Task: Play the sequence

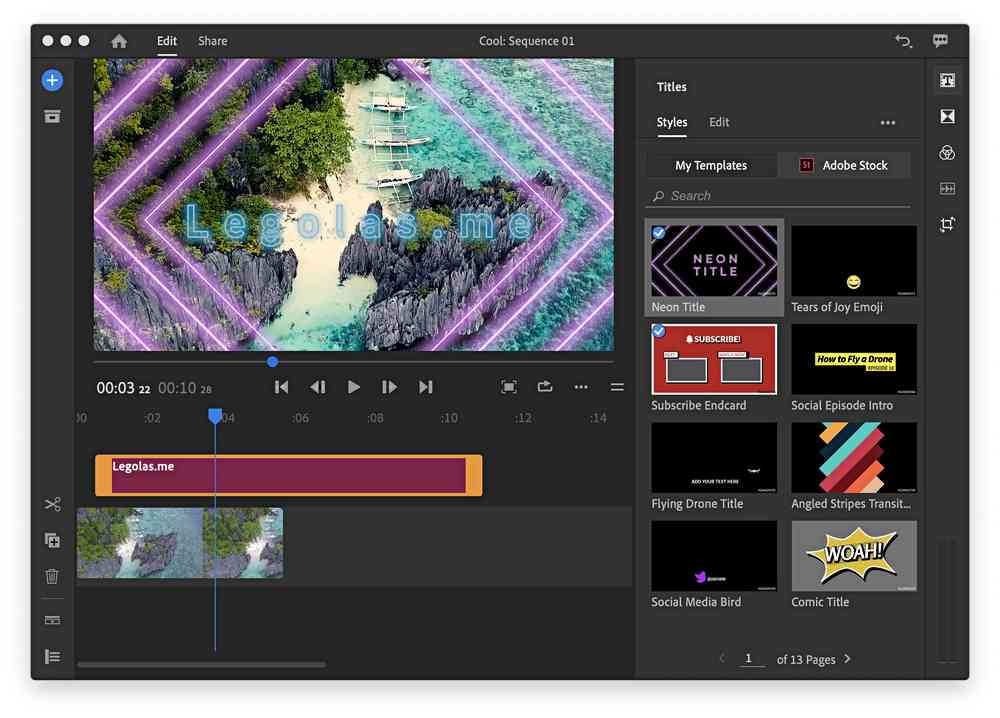Action: tap(353, 387)
